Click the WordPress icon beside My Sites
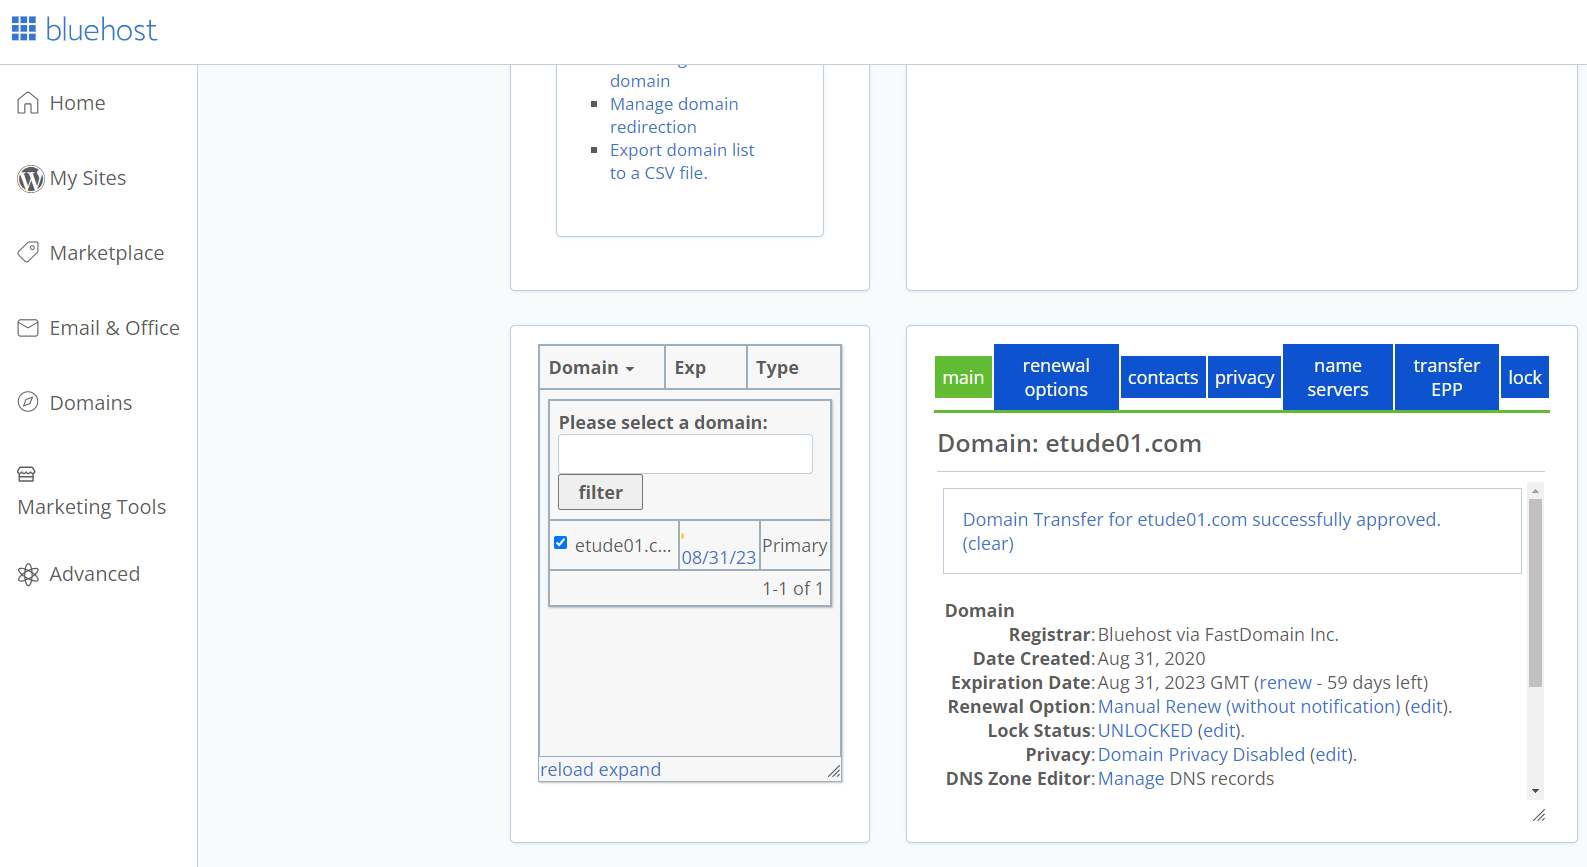The image size is (1587, 867). click(31, 178)
